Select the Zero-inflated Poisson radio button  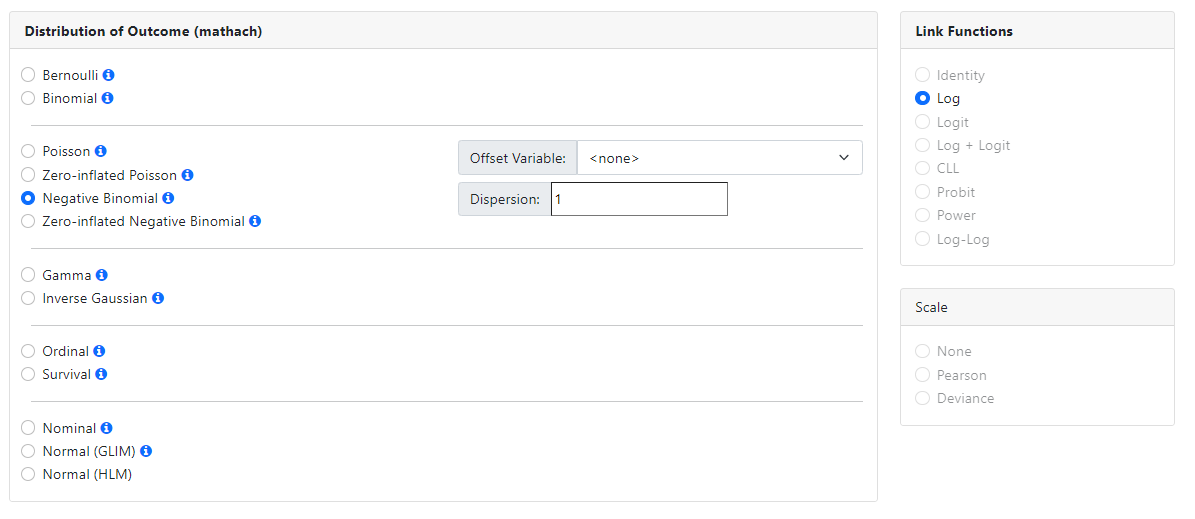[x=28, y=175]
